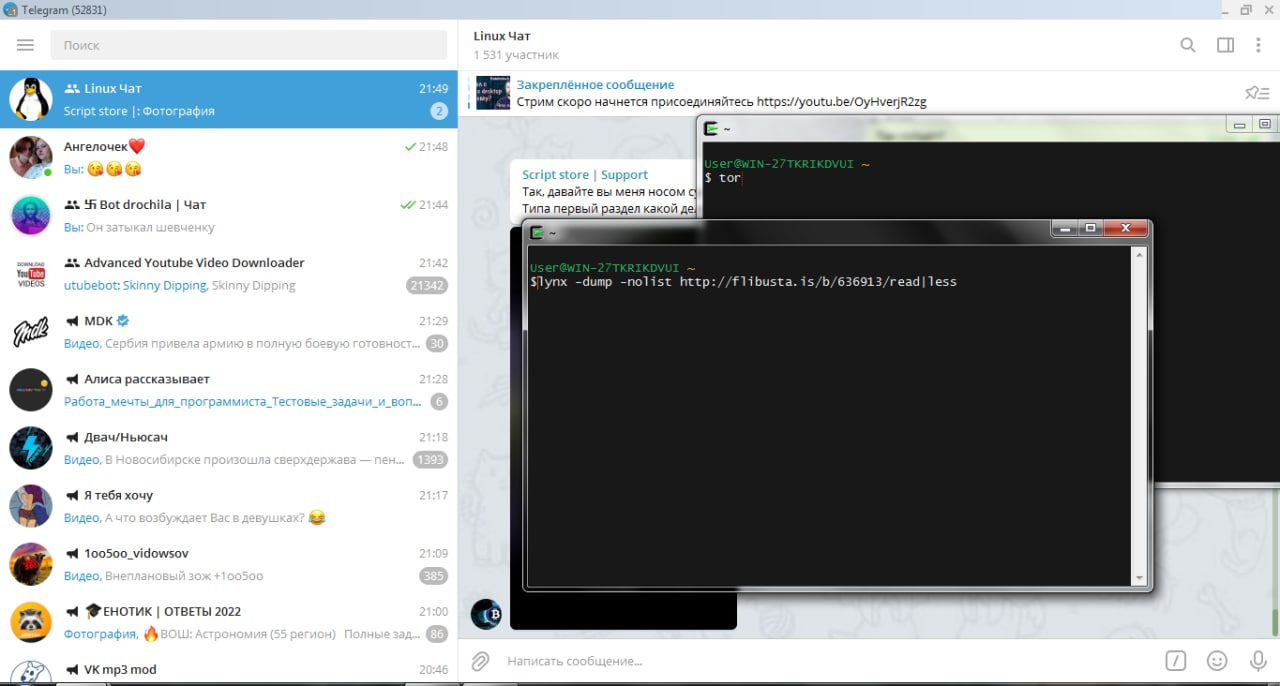1280x686 pixels.
Task: Open the ЕНОТИК | ОТВЕТЫ 2022 channel
Action: tap(229, 621)
